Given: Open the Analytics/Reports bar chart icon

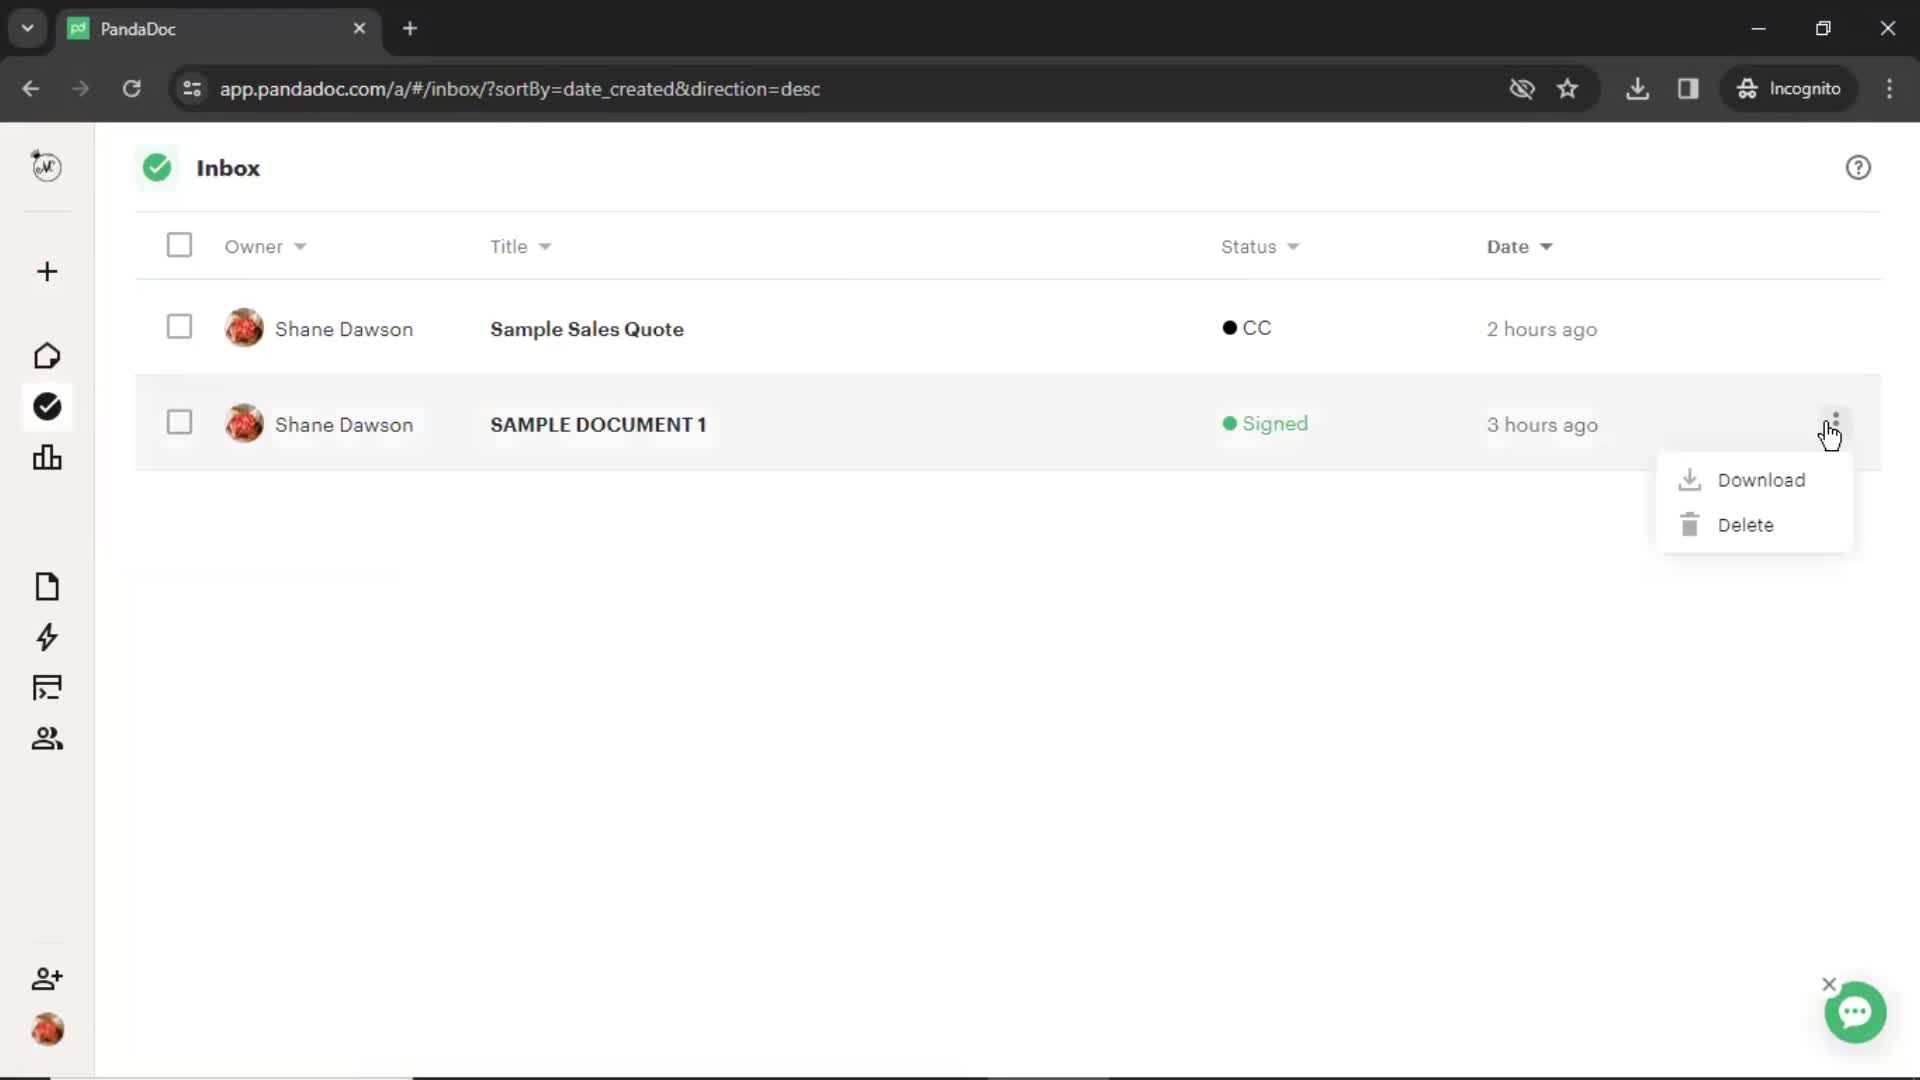Looking at the screenshot, I should (46, 456).
